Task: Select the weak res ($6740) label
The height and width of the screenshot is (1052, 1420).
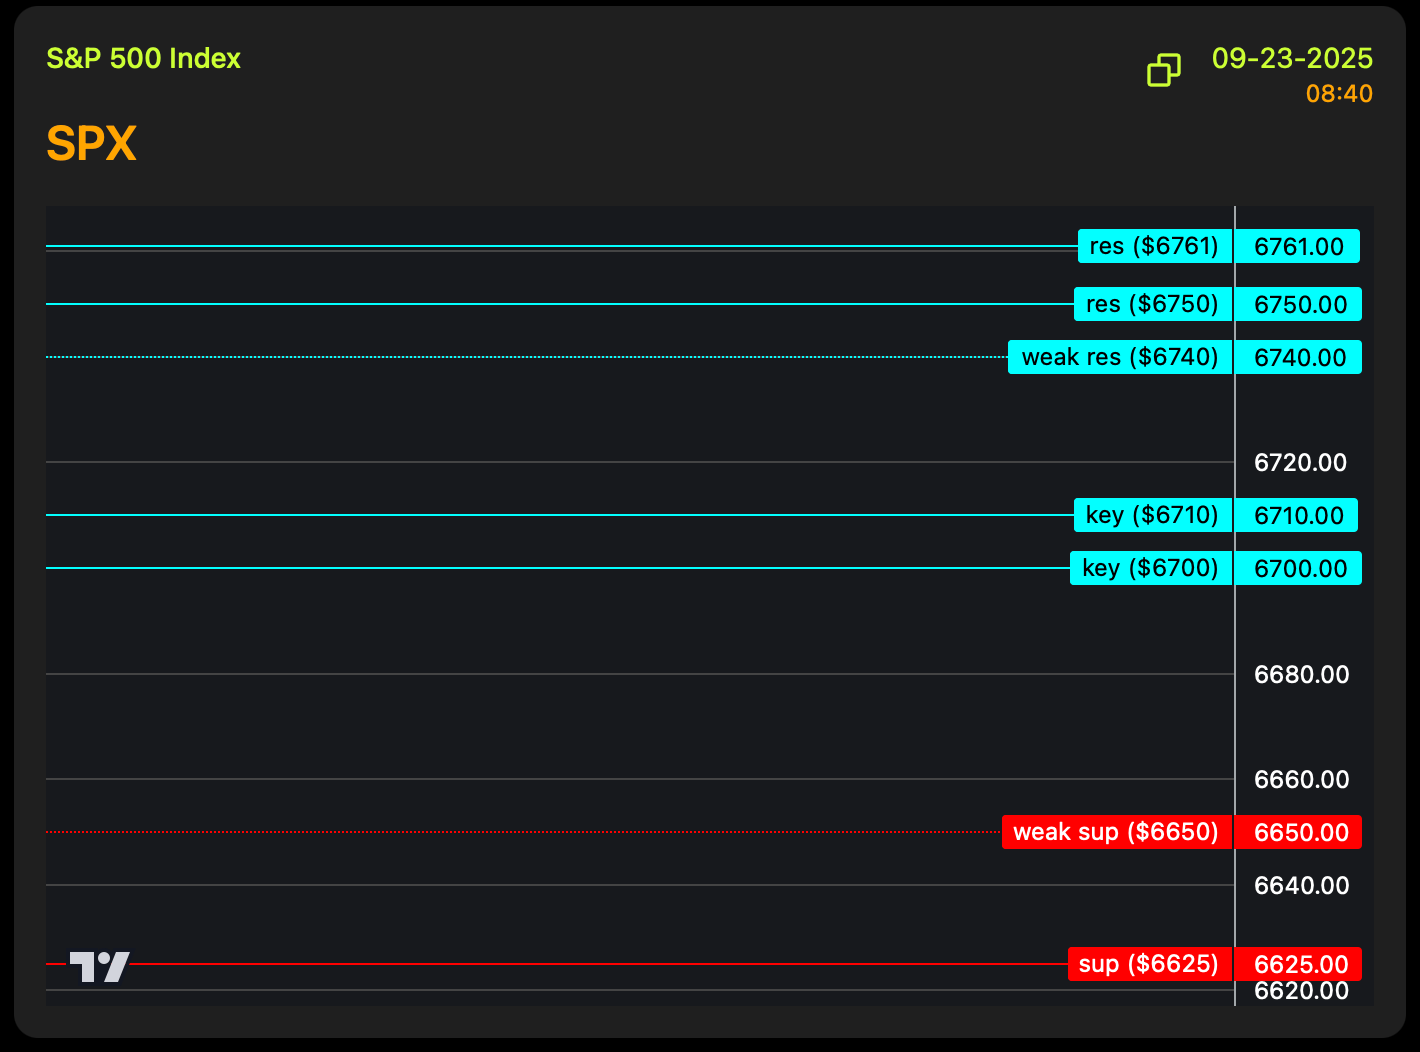Action: (x=1119, y=357)
